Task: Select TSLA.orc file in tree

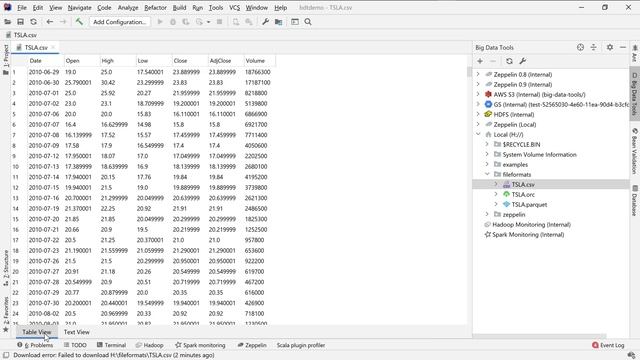Action: (x=523, y=194)
